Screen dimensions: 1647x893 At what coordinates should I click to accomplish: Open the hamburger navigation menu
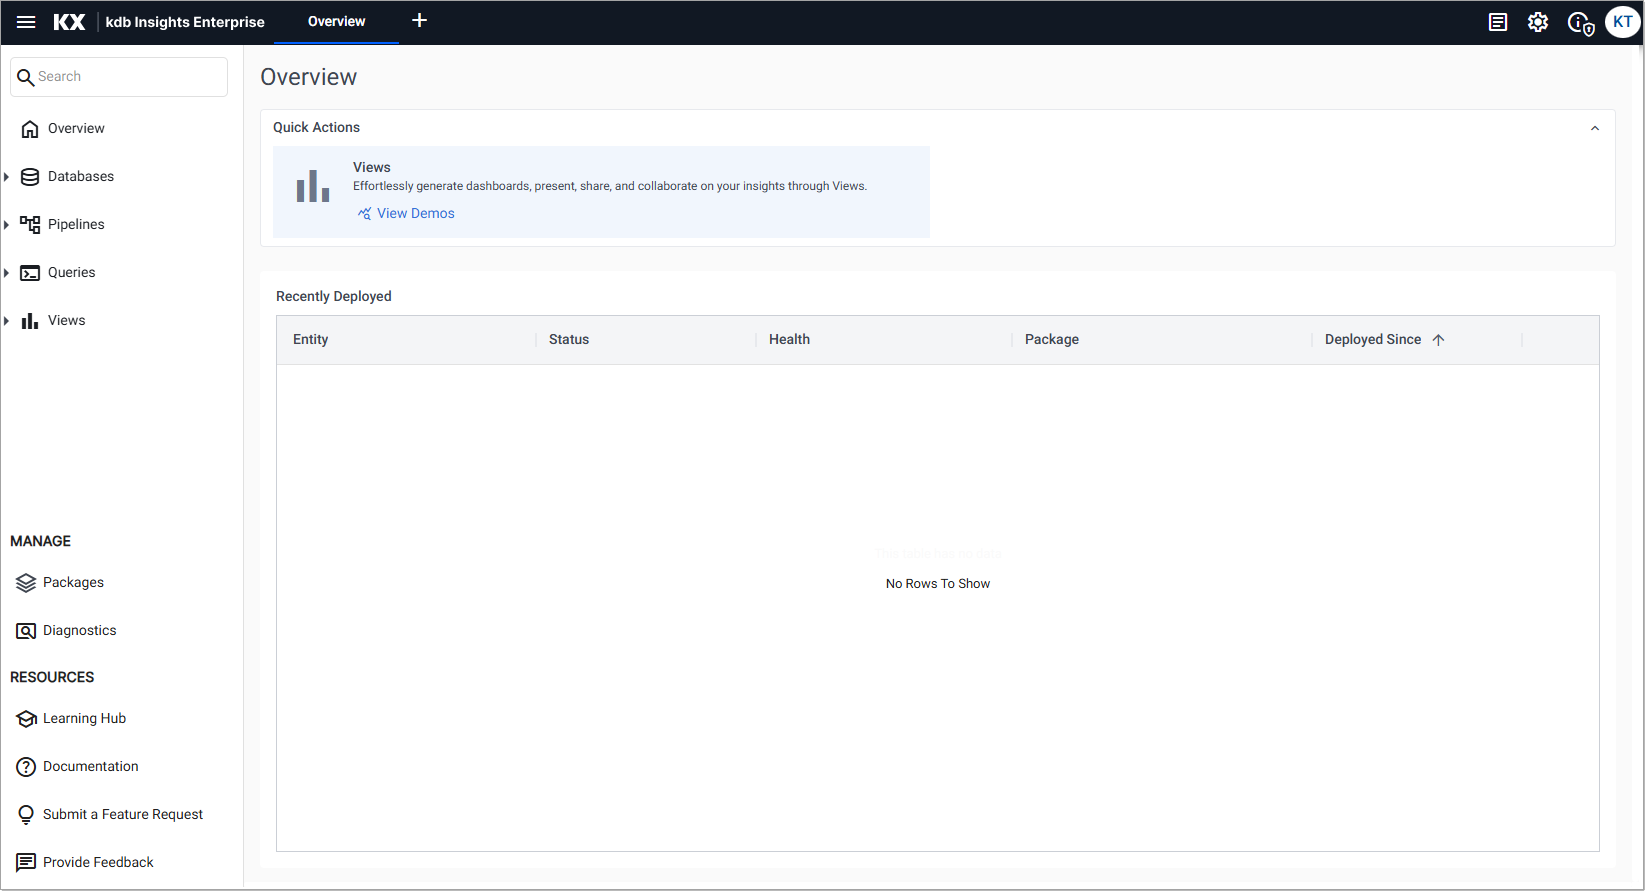click(26, 22)
